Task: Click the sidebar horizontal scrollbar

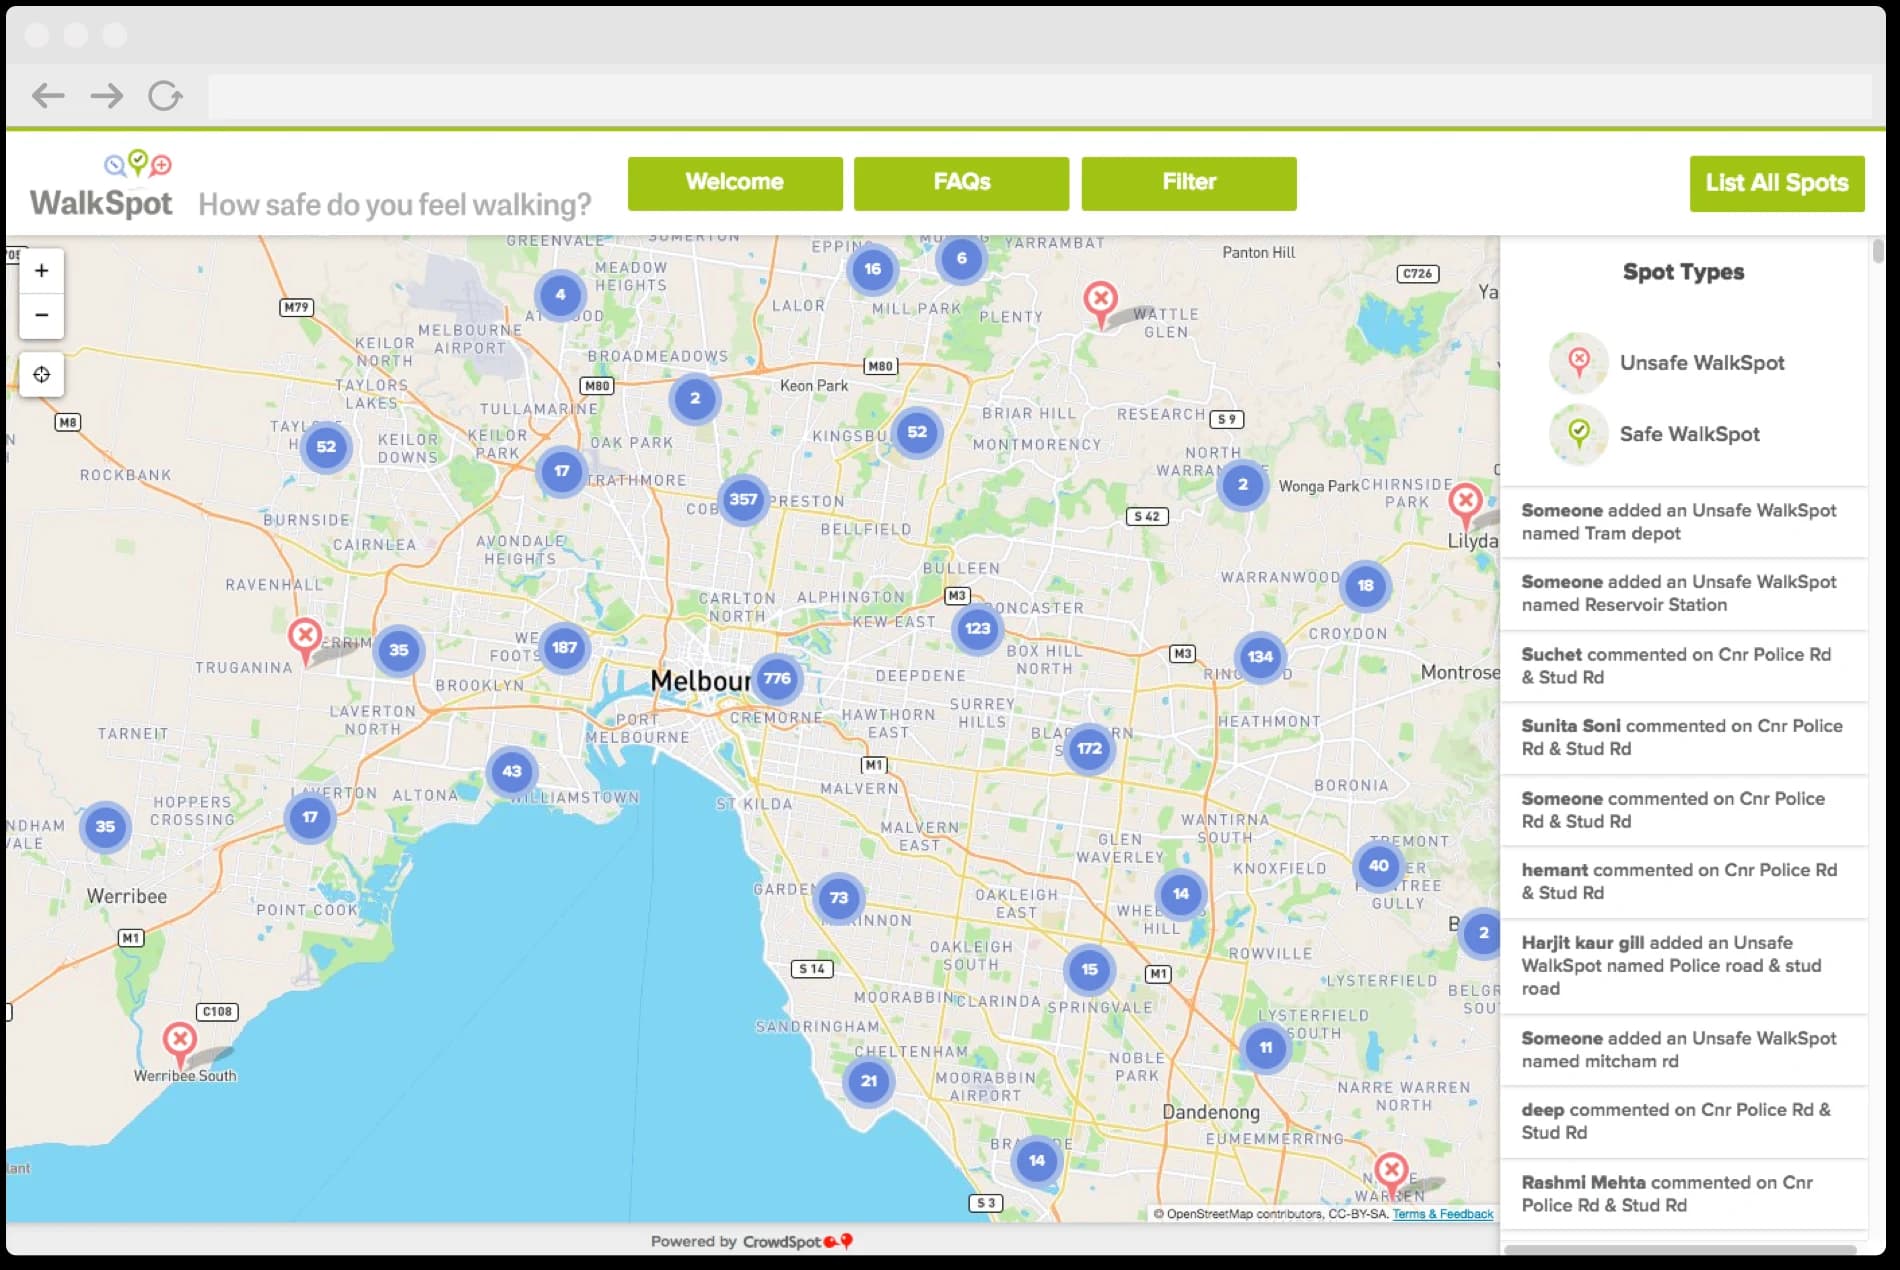Action: [x=1680, y=1249]
